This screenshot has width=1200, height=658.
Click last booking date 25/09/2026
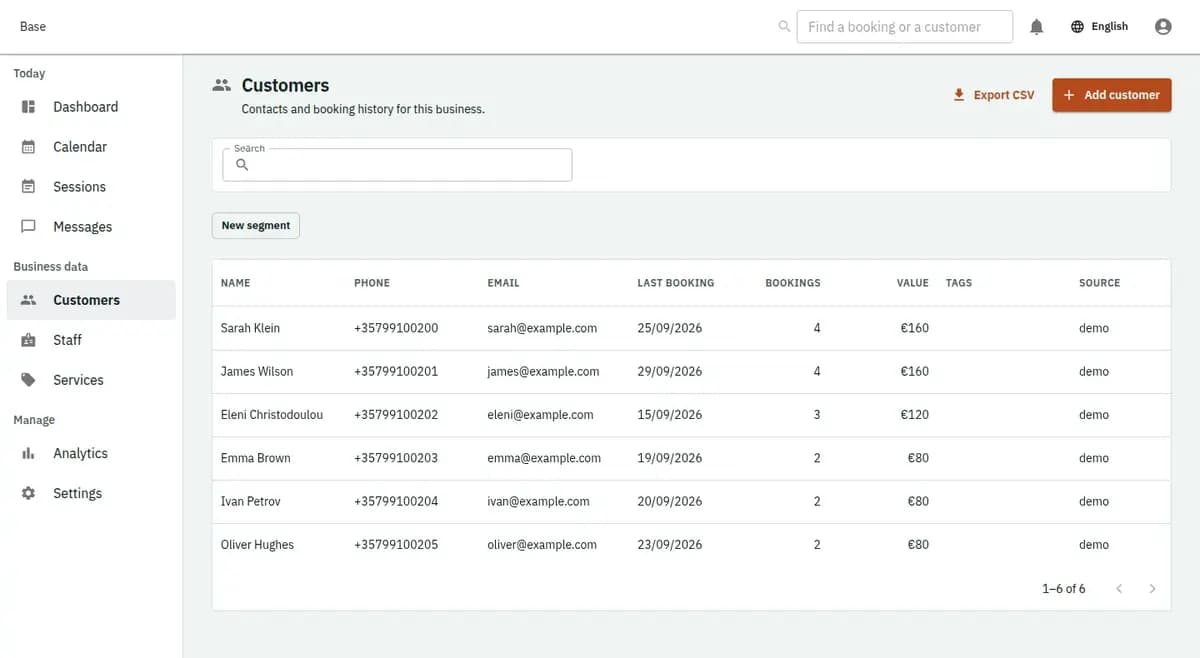point(670,328)
